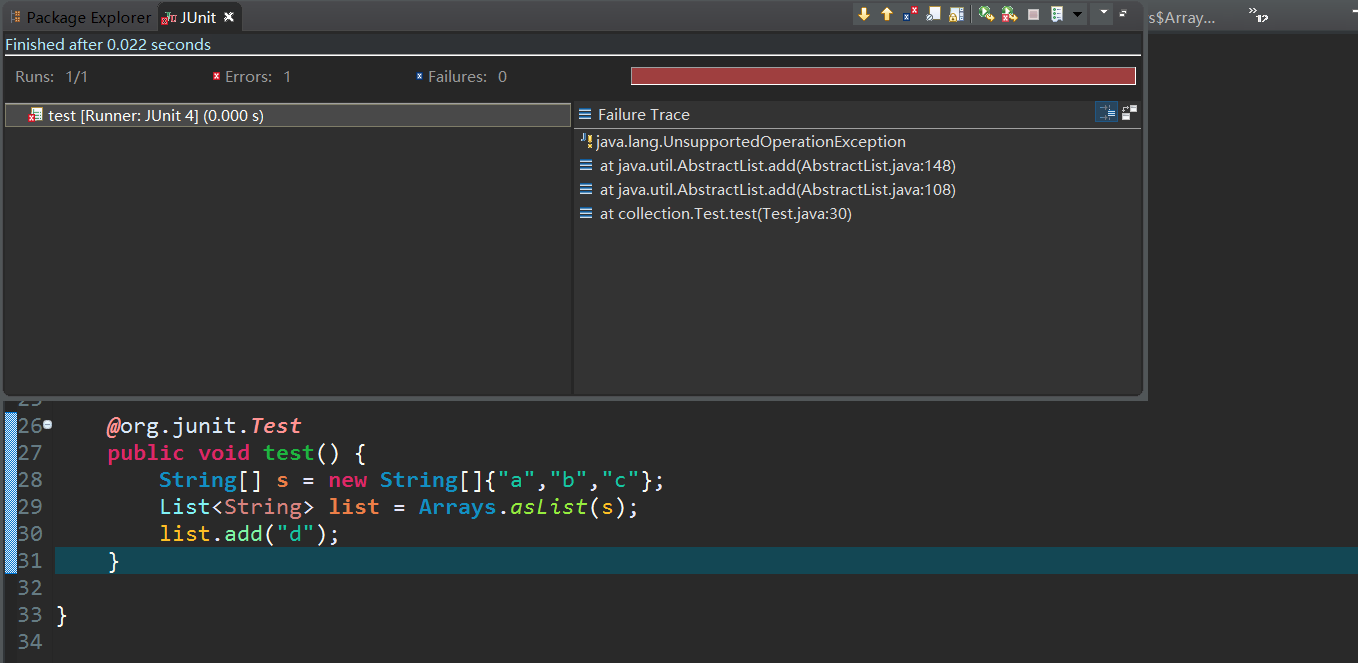Click line number 27 in gutter
1358x663 pixels.
click(x=30, y=453)
